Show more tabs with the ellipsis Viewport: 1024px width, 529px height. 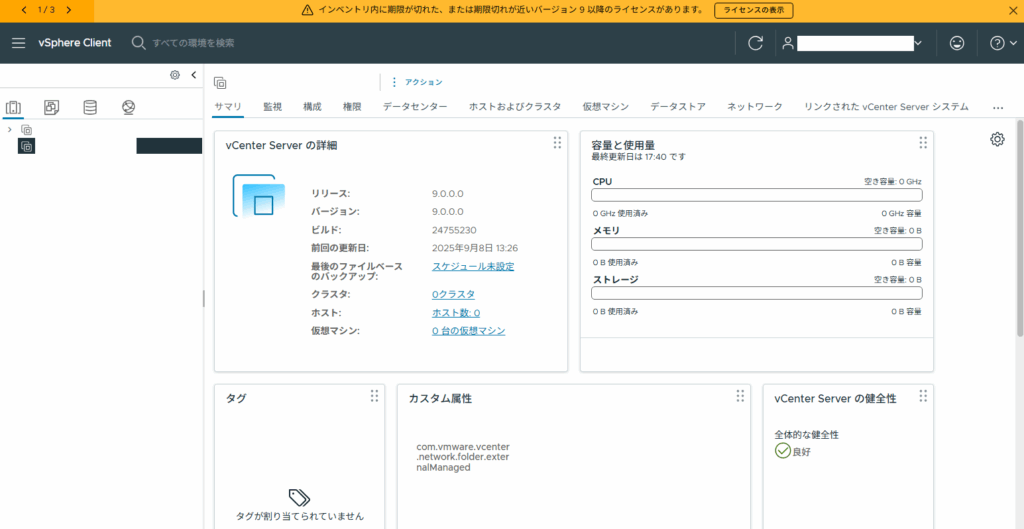tap(997, 107)
